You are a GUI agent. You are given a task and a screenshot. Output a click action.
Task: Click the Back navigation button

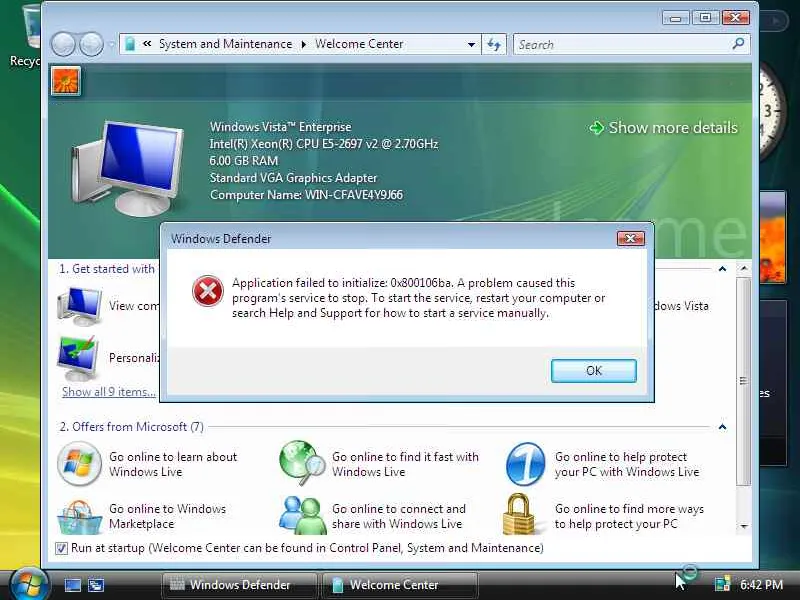click(x=63, y=44)
